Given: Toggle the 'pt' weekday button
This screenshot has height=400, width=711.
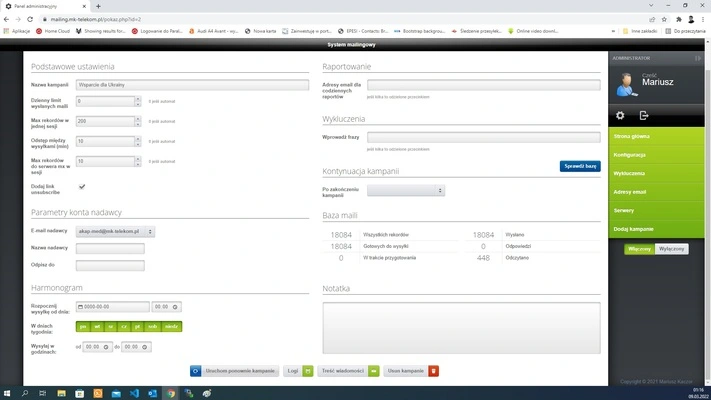Looking at the screenshot, I should click(137, 327).
